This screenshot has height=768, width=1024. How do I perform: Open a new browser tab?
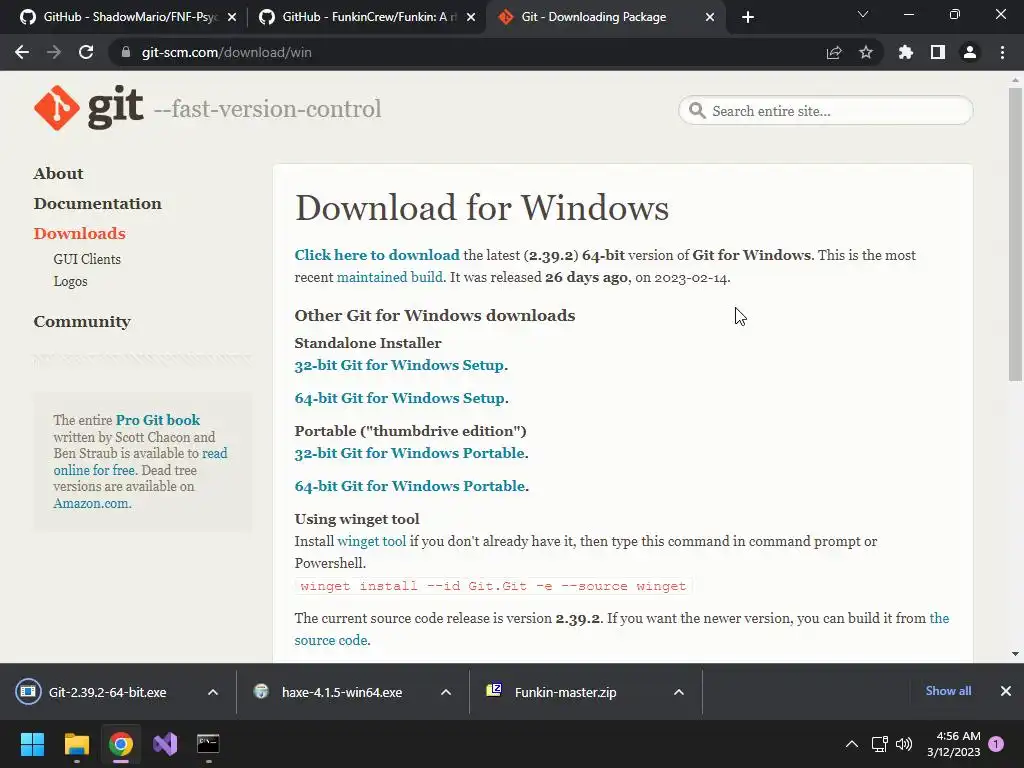pos(748,17)
